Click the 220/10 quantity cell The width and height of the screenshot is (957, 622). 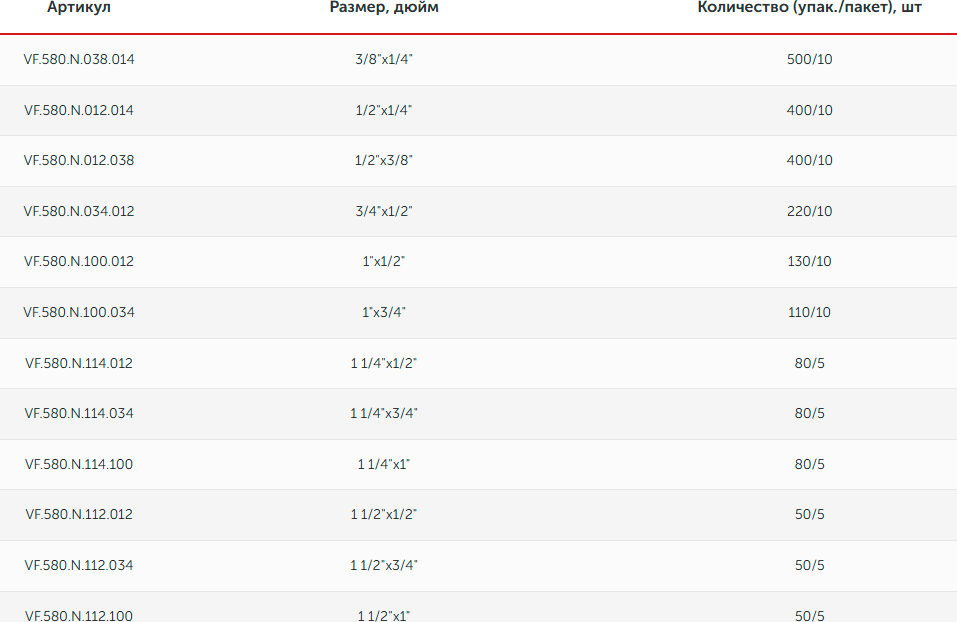809,211
